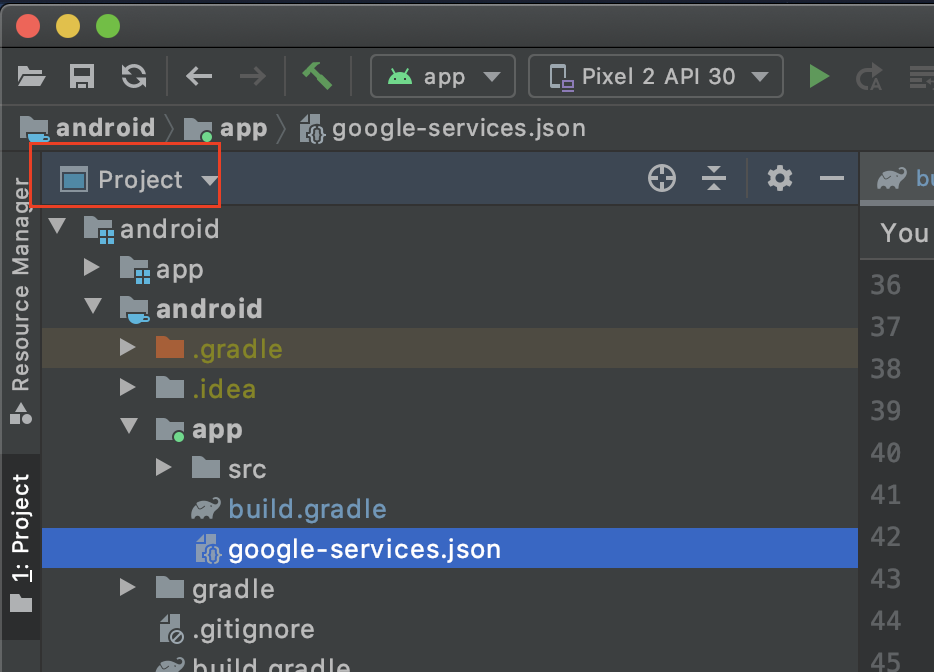
Task: Open Project panel settings gear
Action: pyautogui.click(x=780, y=178)
